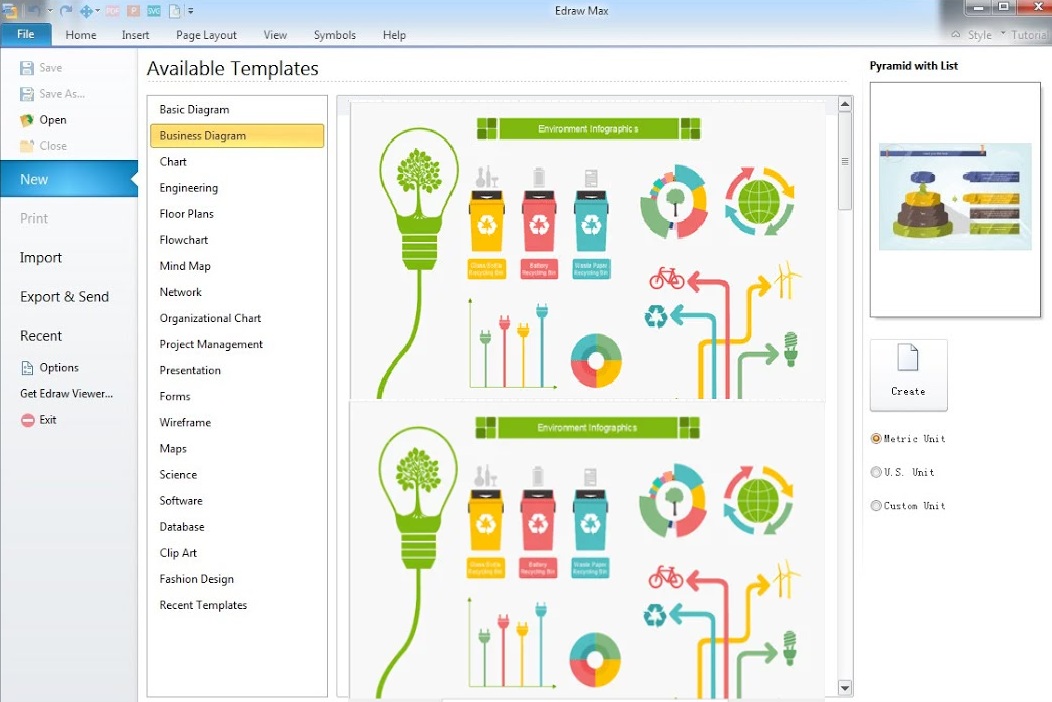Switch to the Symbols ribbon tab

(x=334, y=35)
